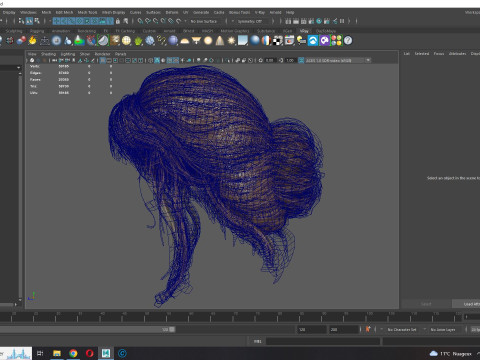The width and height of the screenshot is (480, 360).
Task: Open the purple Chaos Cosmos shelf icon
Action: [x=324, y=41]
